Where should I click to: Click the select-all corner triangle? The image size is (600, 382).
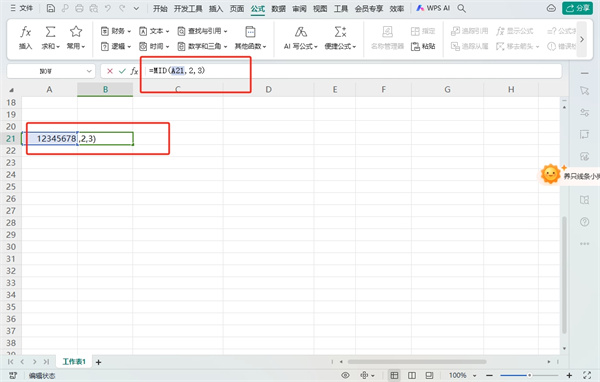point(11,90)
